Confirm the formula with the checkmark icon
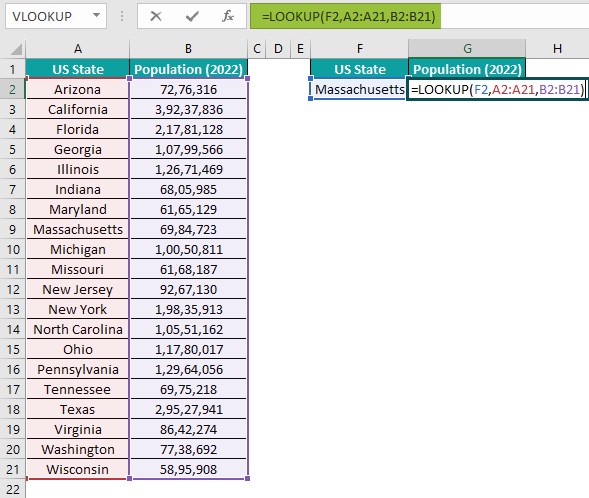589x498 pixels. pos(192,16)
